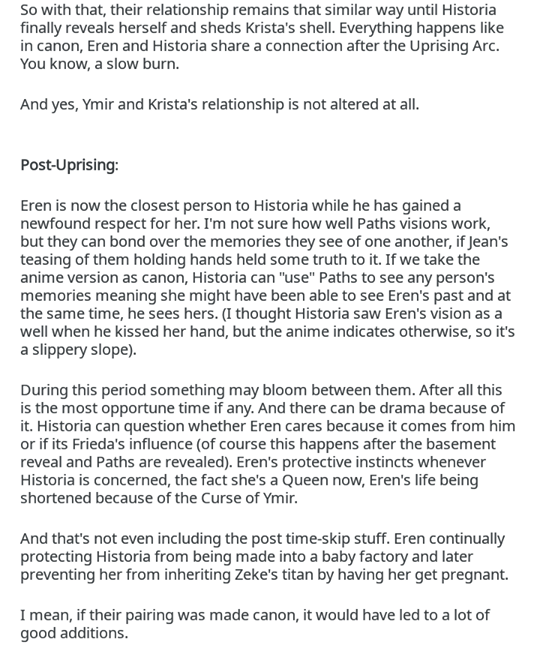Click the words 'Jean's teasing of them'
The height and width of the screenshot is (654, 540).
click(x=264, y=251)
